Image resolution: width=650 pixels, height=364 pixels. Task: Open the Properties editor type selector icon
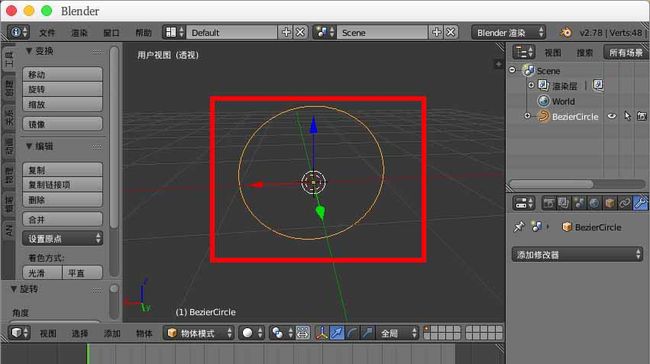click(524, 203)
